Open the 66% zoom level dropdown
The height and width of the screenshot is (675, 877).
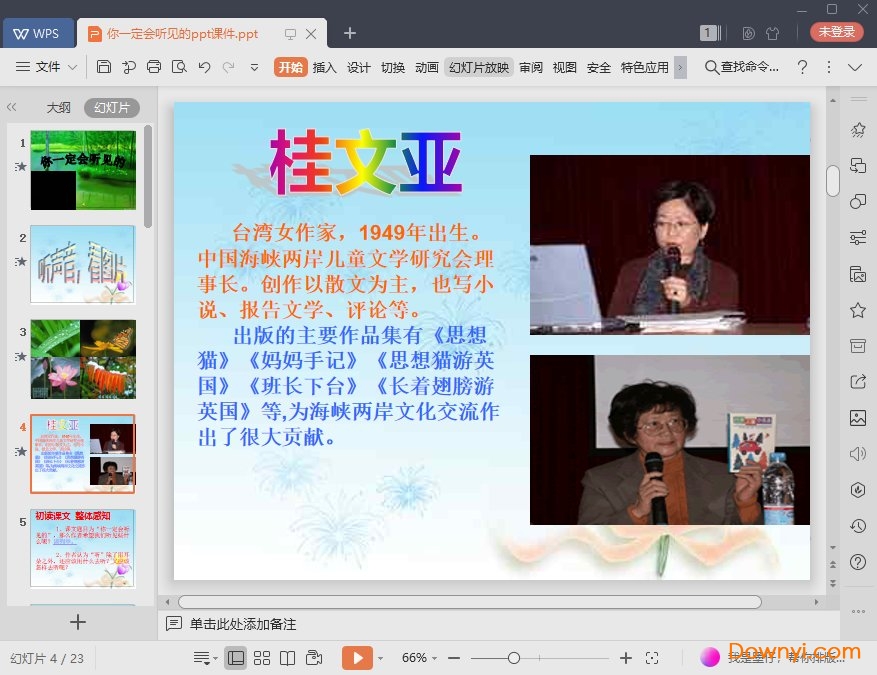click(x=419, y=658)
